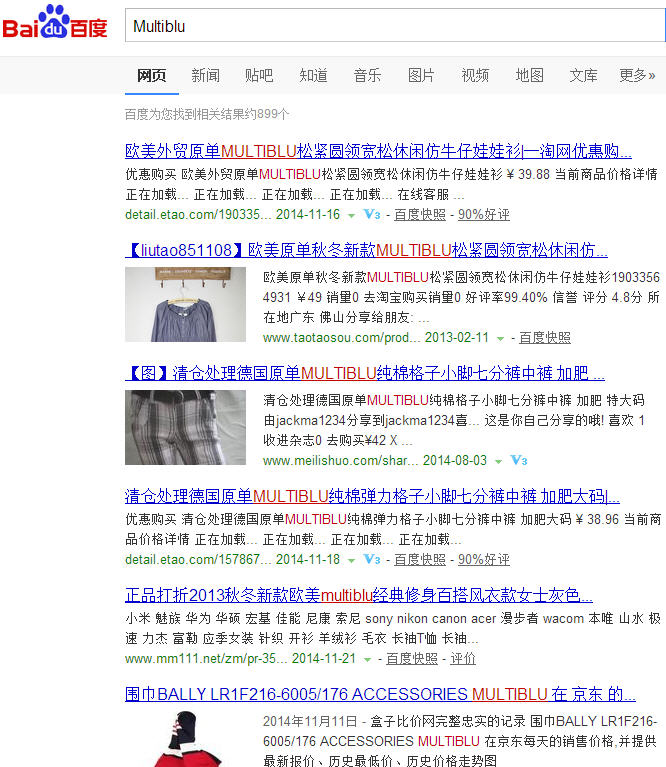
Task: Open 百度快照 for the mm111.net result
Action: click(412, 659)
